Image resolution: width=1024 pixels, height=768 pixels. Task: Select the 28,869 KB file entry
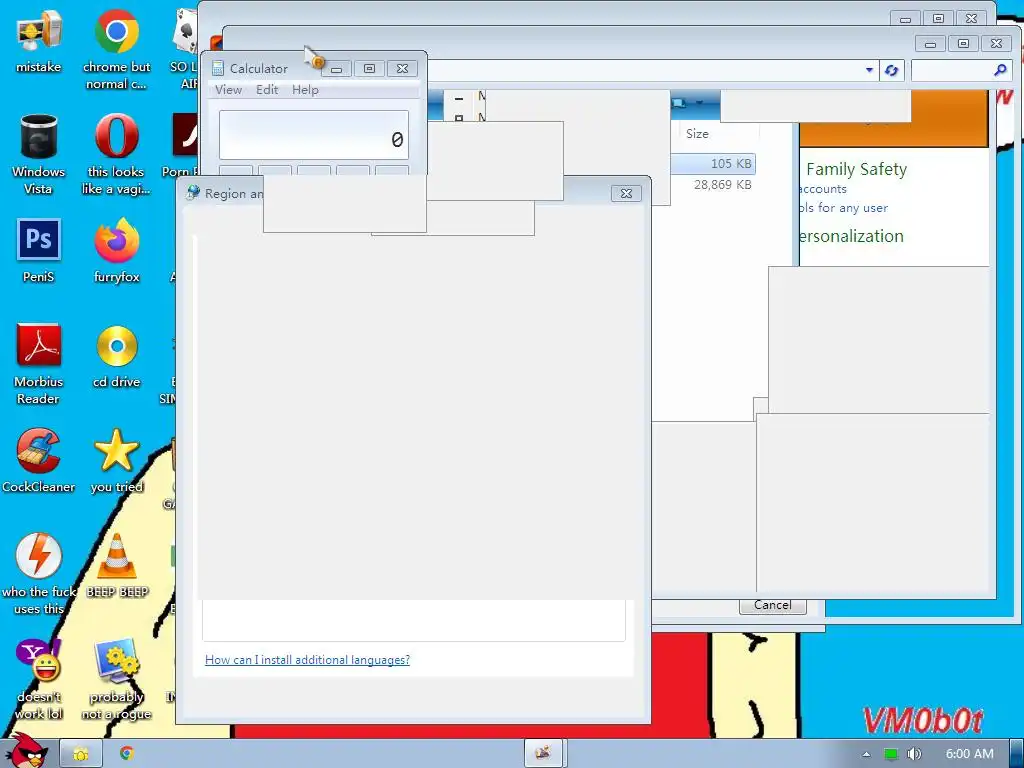coord(722,185)
